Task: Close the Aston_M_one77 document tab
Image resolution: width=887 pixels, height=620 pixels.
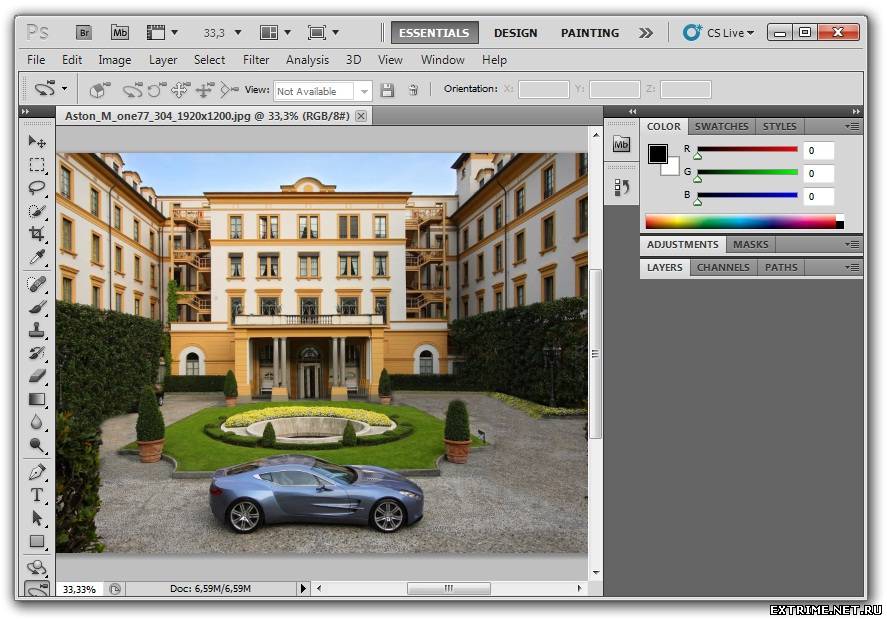Action: [361, 116]
